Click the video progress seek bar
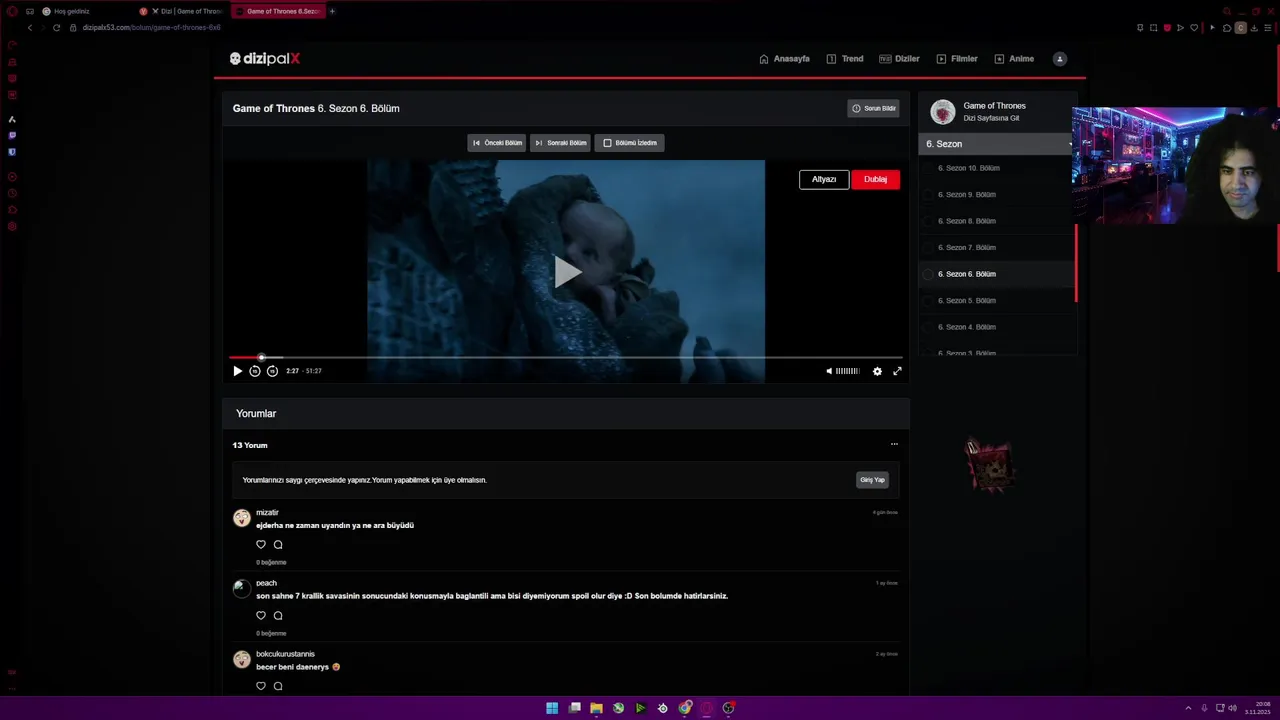This screenshot has height=720, width=1280. click(566, 357)
